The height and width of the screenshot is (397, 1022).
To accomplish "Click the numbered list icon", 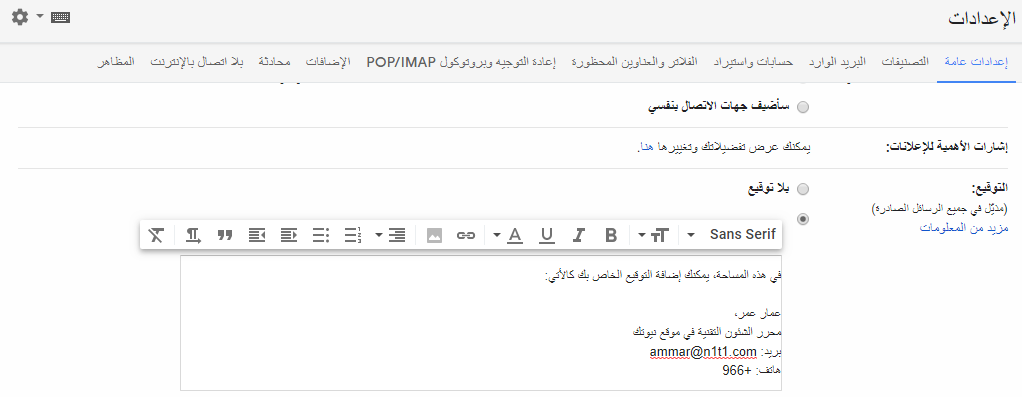I will 353,235.
